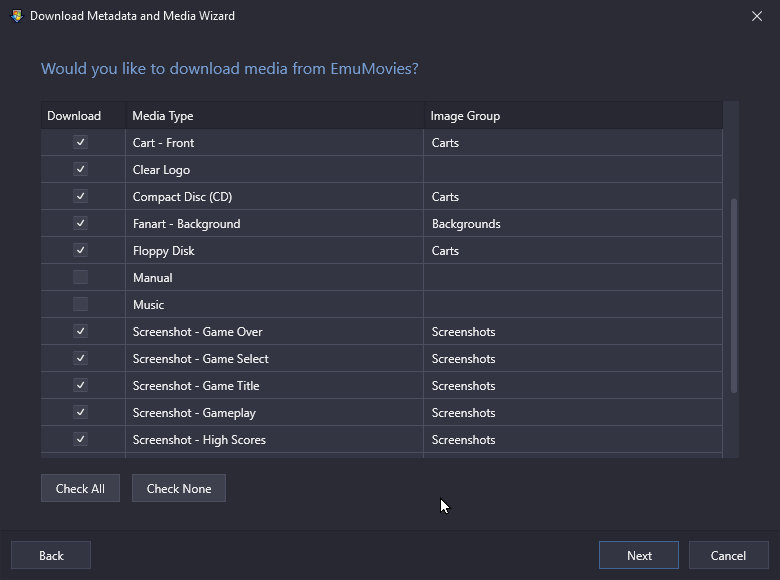Click the media list vertical scrollbar thumb
780x580 pixels.
pos(734,295)
